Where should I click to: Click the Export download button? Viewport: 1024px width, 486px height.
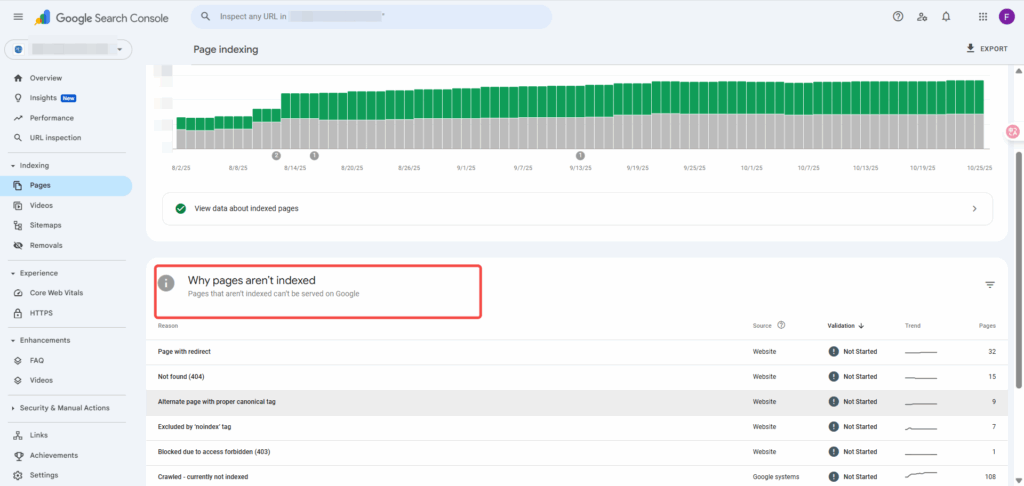point(986,48)
